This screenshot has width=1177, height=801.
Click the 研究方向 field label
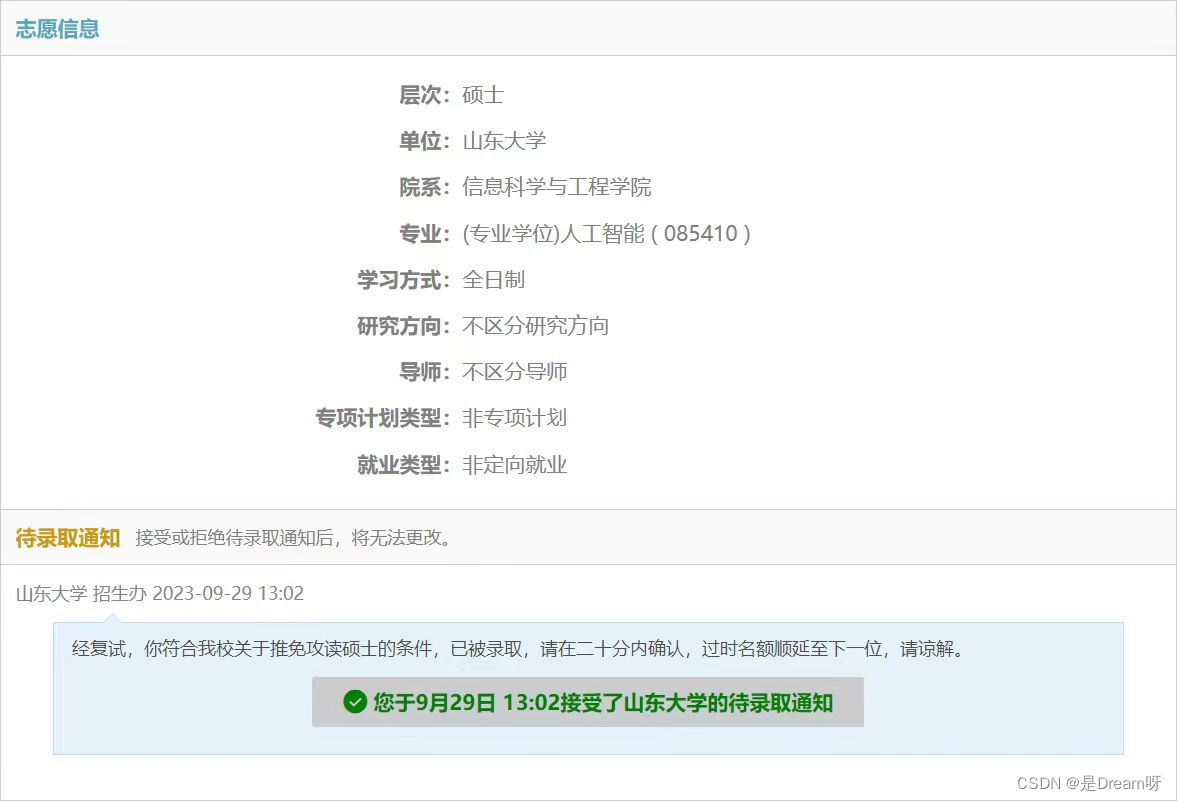click(403, 326)
